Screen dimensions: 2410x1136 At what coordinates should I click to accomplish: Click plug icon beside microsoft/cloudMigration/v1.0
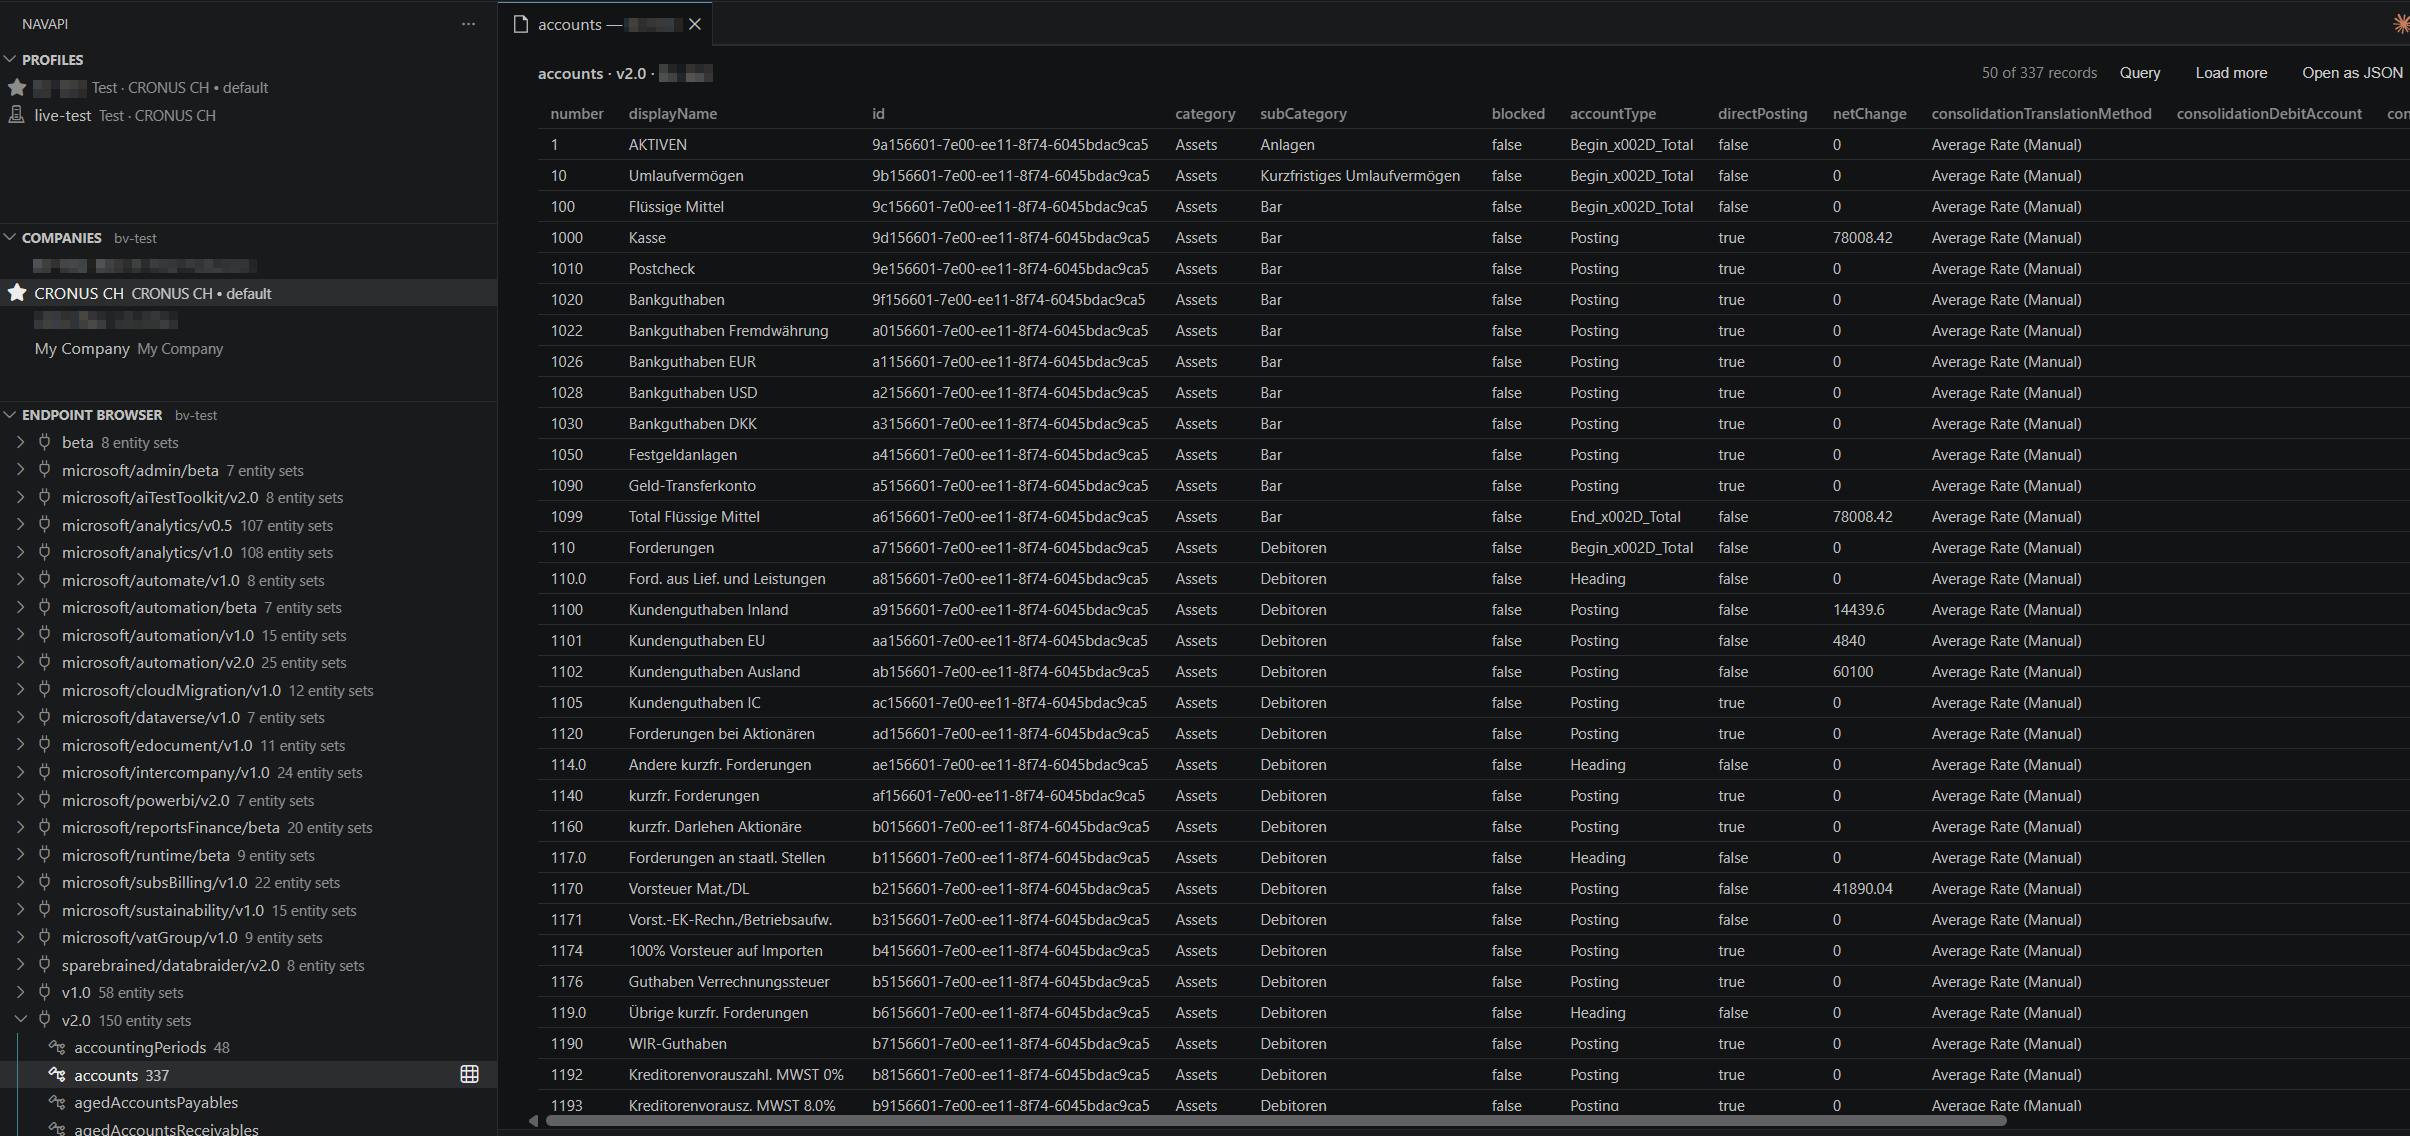point(44,690)
